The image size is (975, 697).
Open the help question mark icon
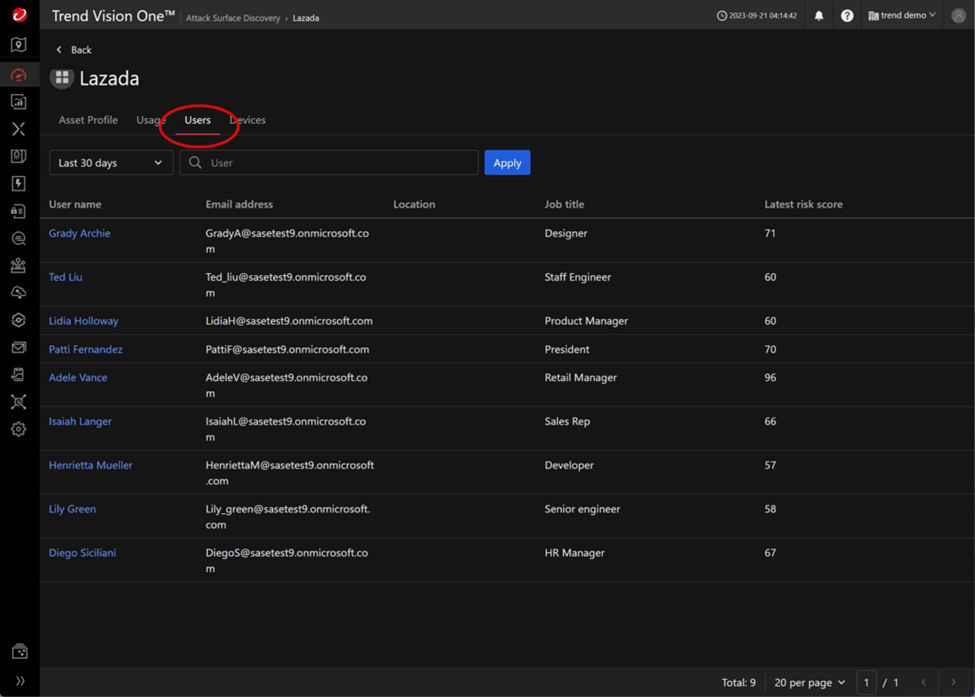coord(847,16)
